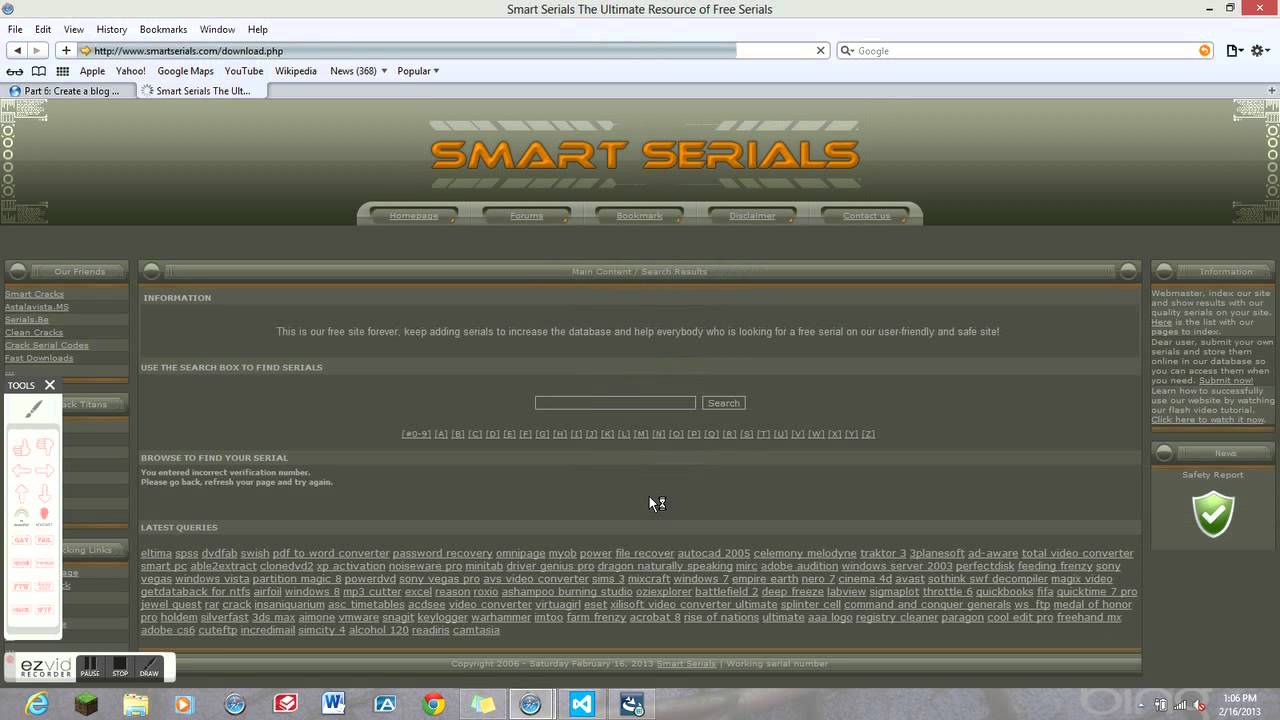Add bookmark with the plus button
The height and width of the screenshot is (720, 1280).
pyautogui.click(x=66, y=50)
